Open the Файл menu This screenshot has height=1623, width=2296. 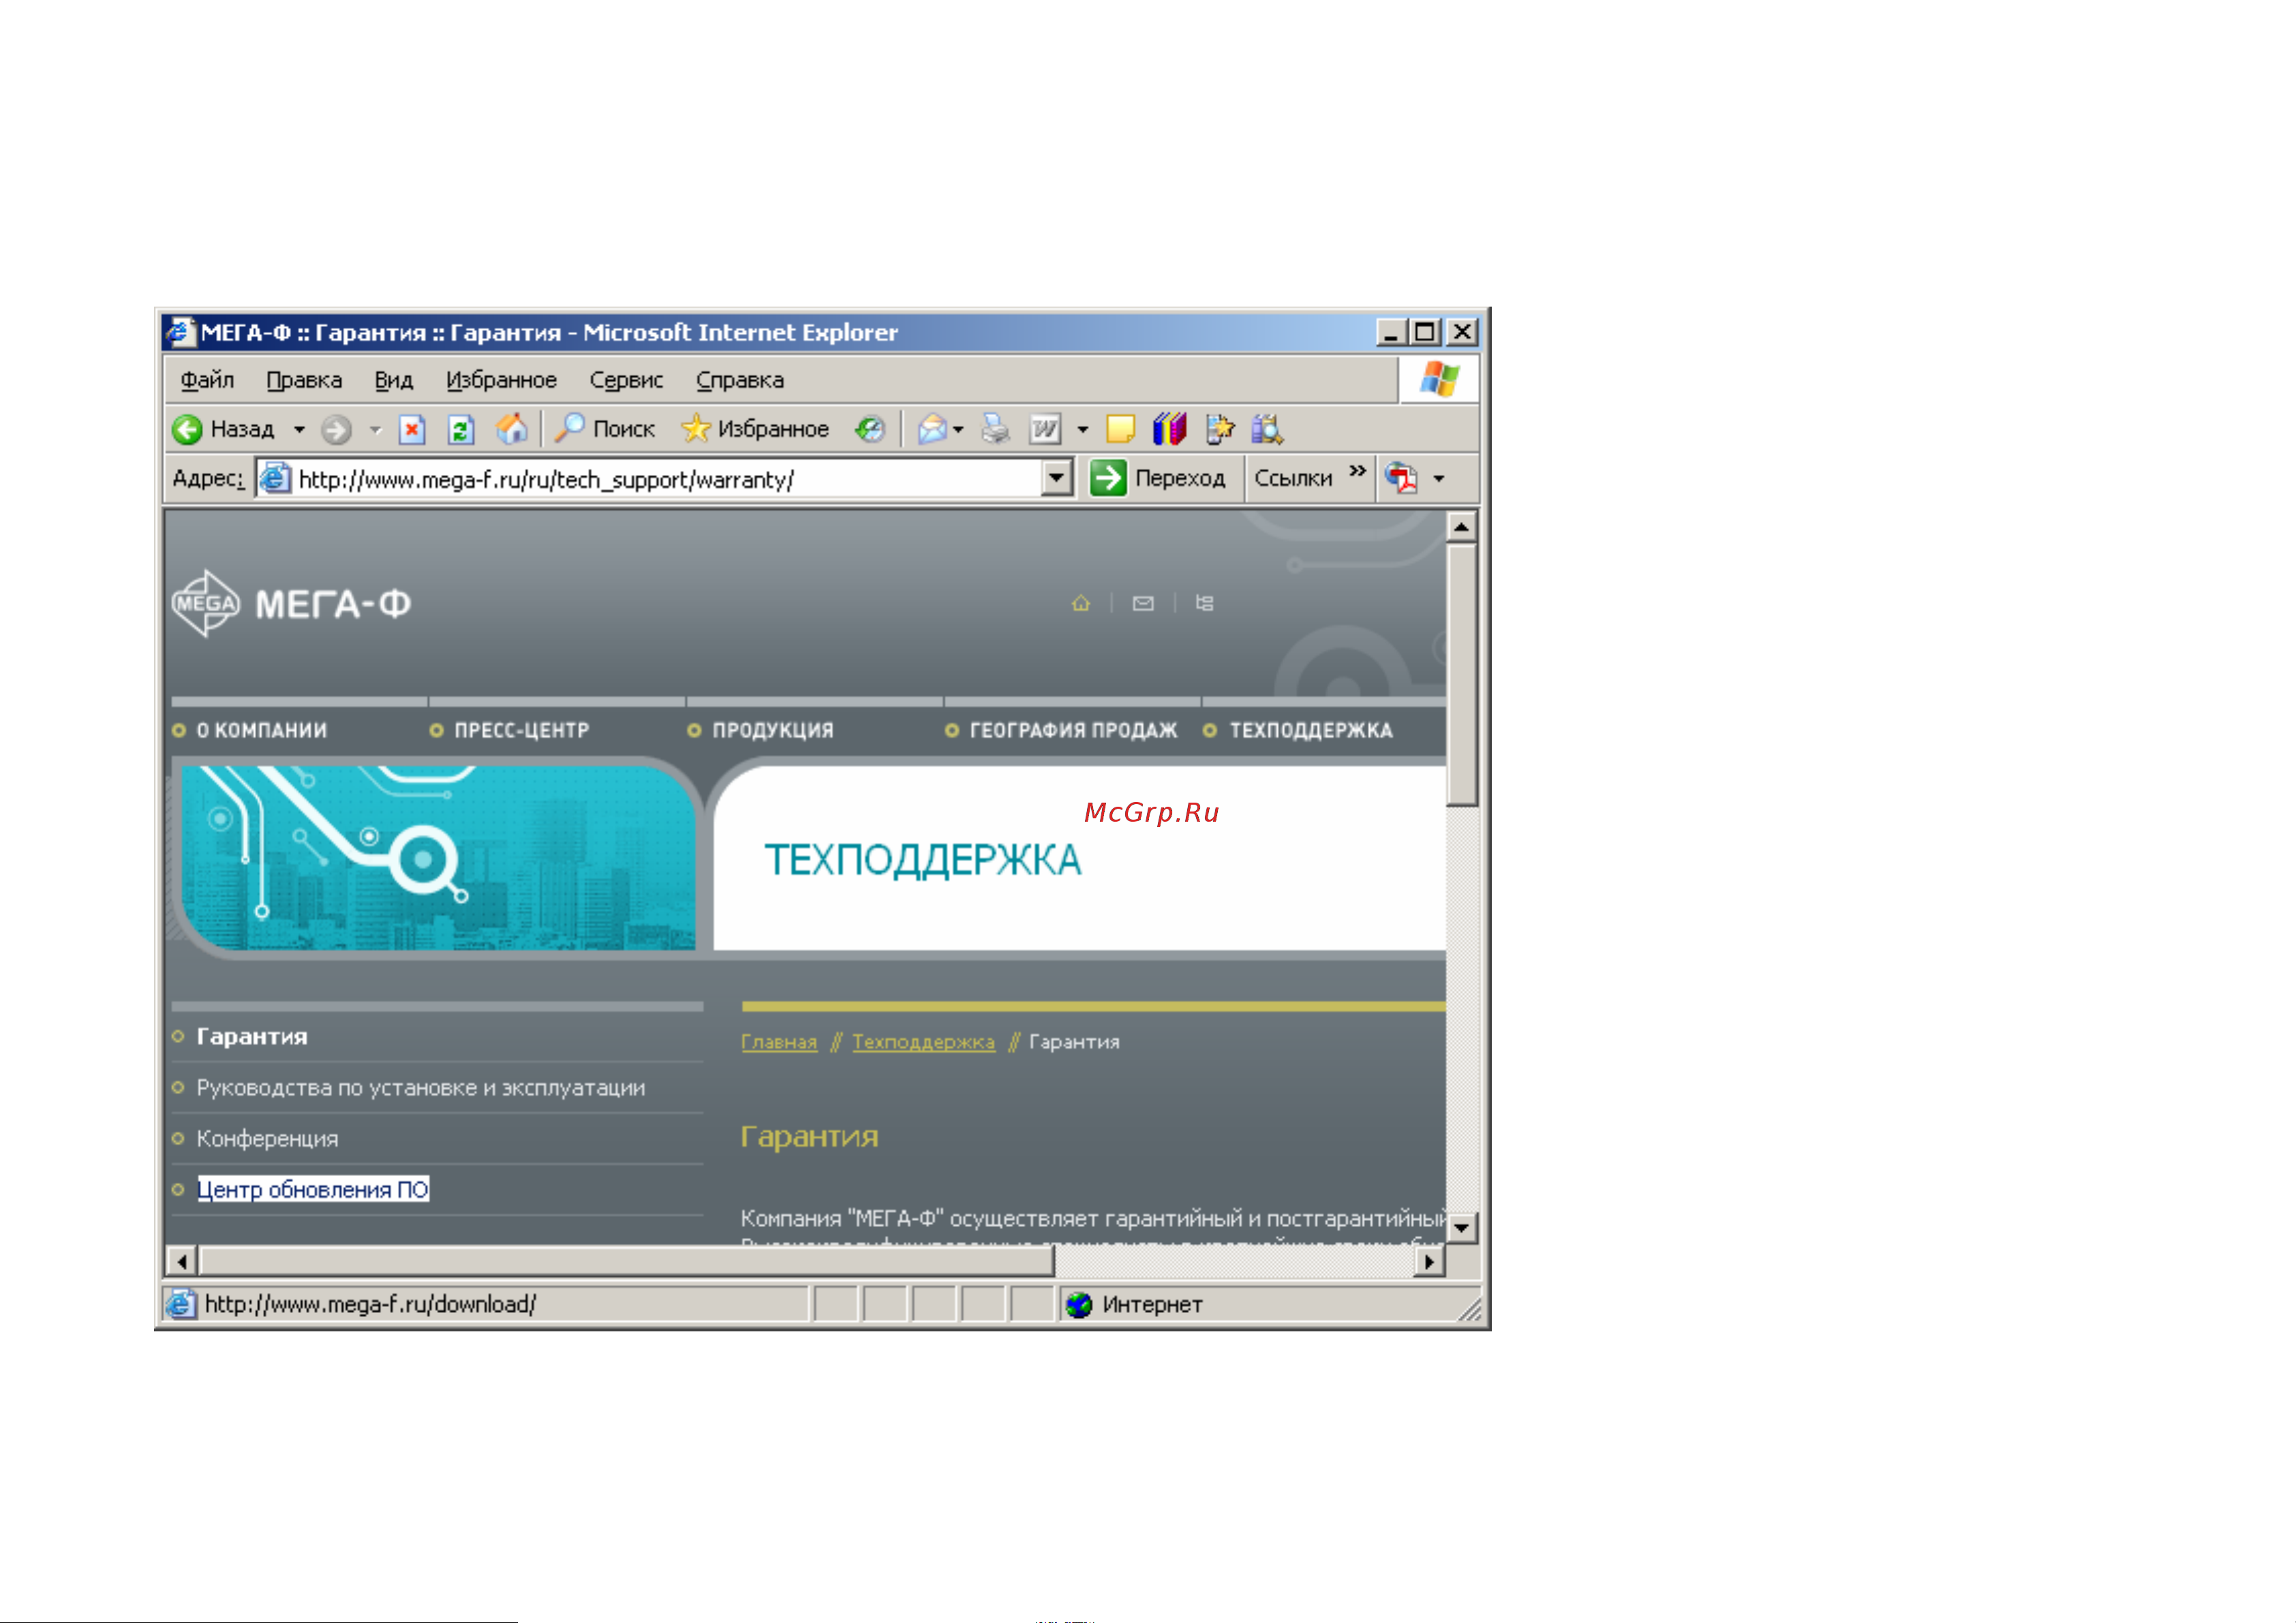click(207, 380)
